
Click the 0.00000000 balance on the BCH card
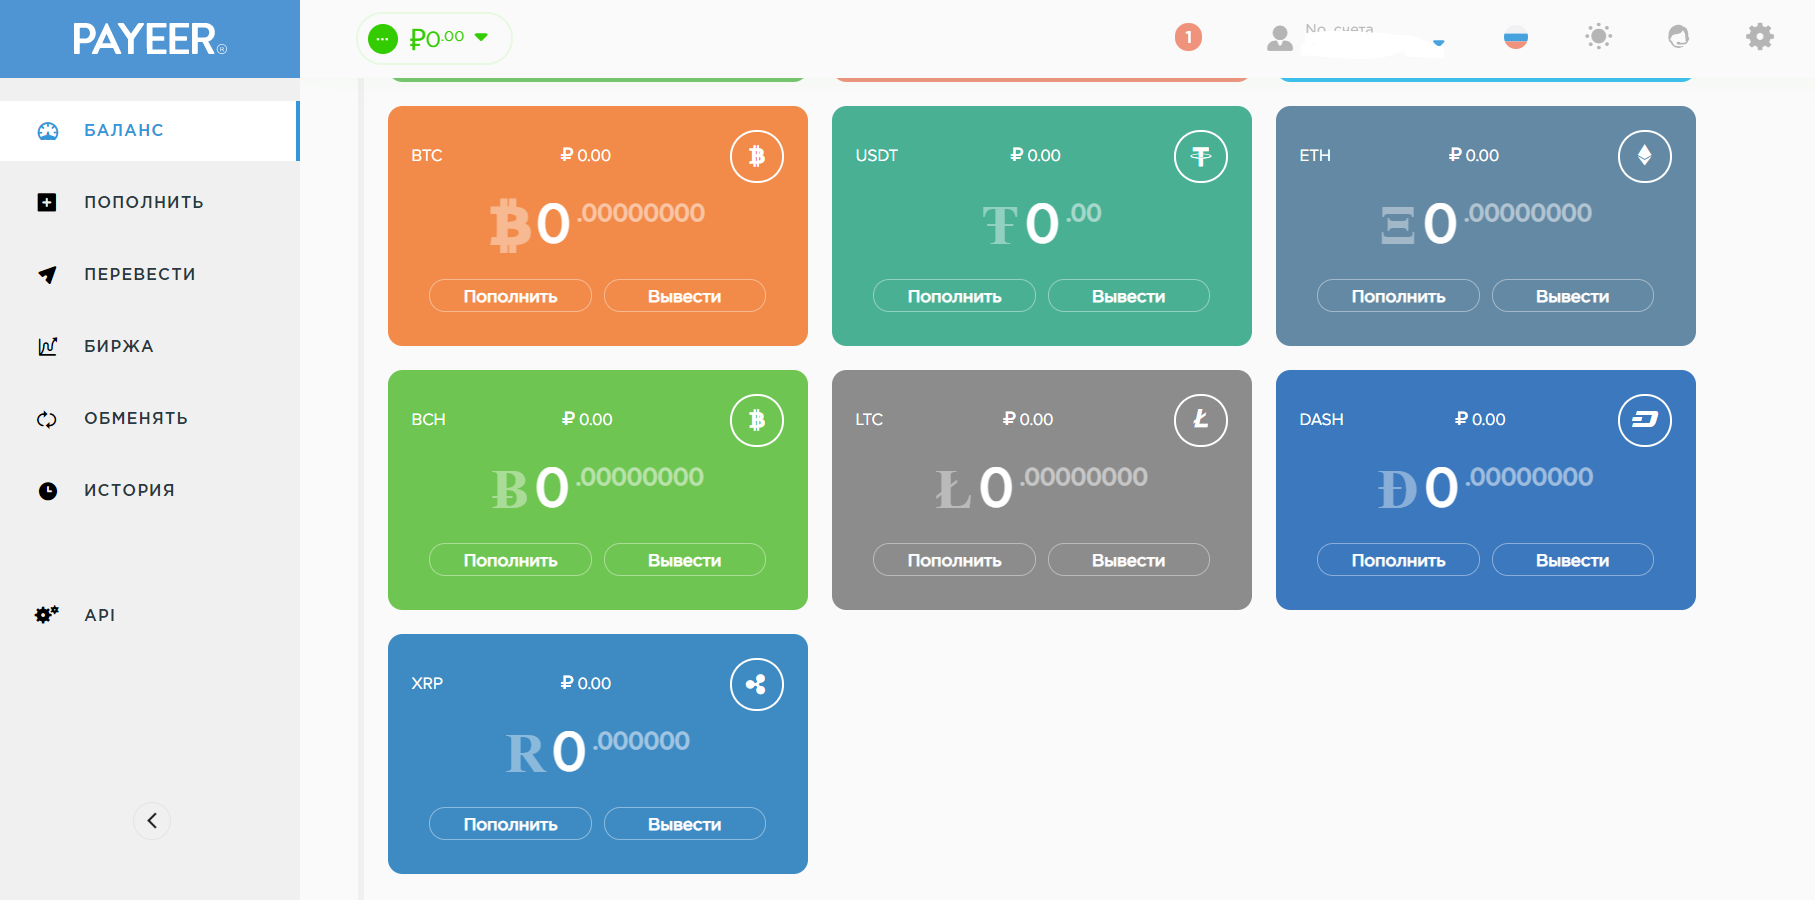point(597,487)
